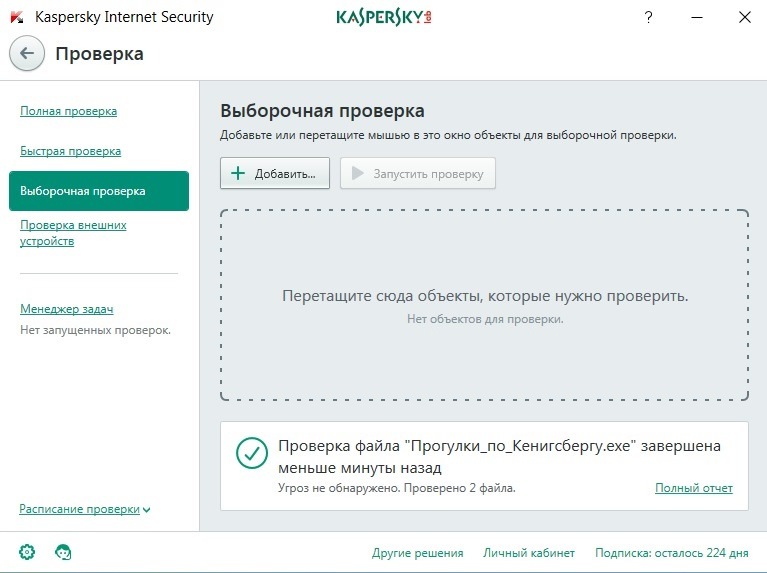Switch to Быстрая проверка
This screenshot has height=573, width=767.
coord(70,151)
